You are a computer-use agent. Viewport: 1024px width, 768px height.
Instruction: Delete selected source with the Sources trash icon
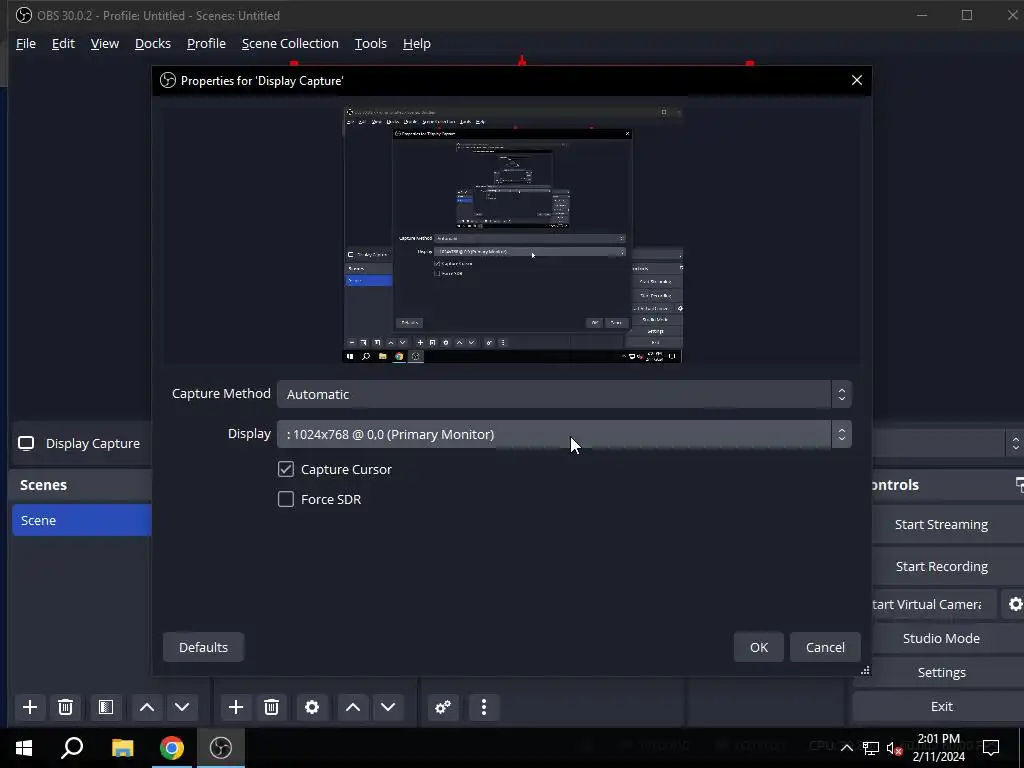coord(272,707)
